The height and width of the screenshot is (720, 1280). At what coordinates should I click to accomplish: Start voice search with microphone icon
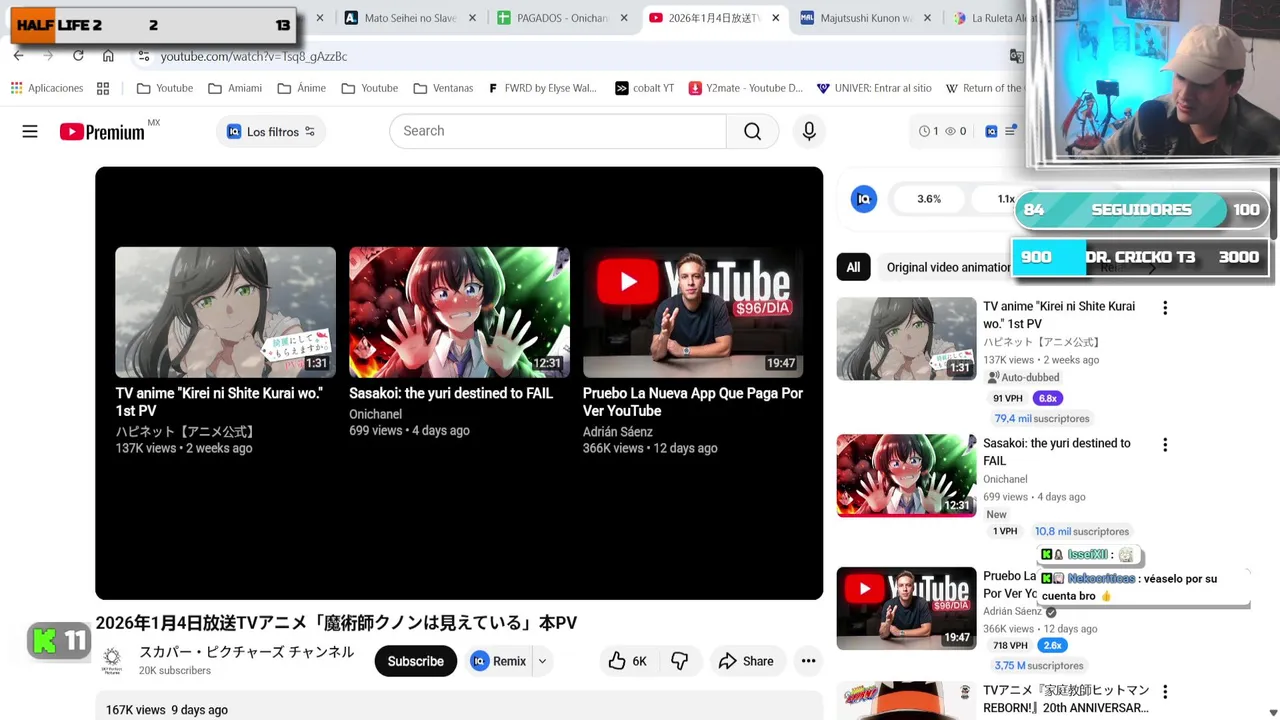tap(809, 131)
